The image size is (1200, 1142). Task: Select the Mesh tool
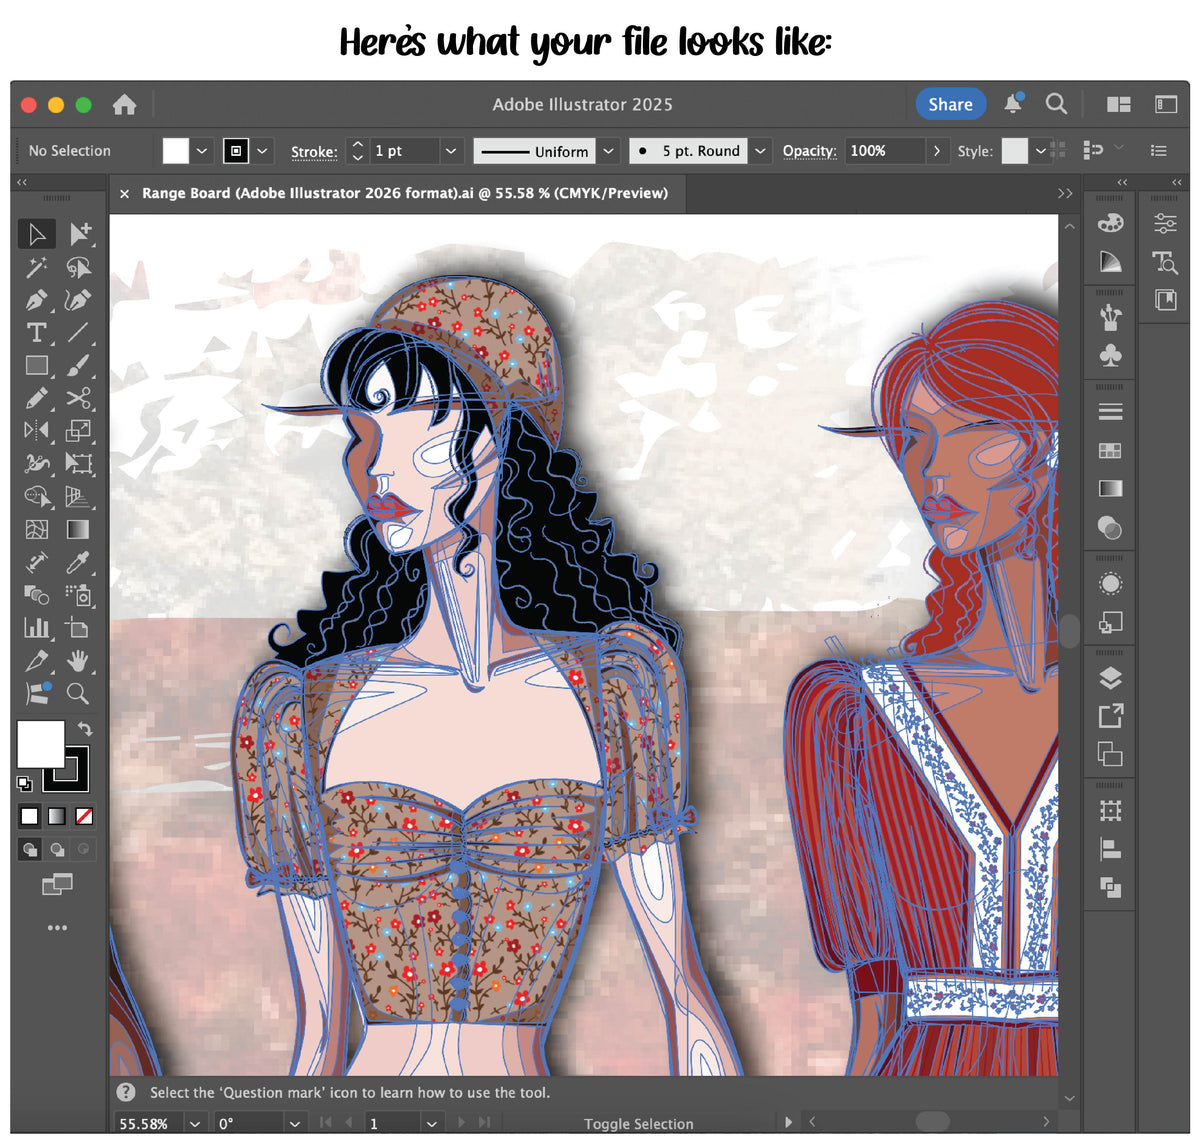(37, 529)
